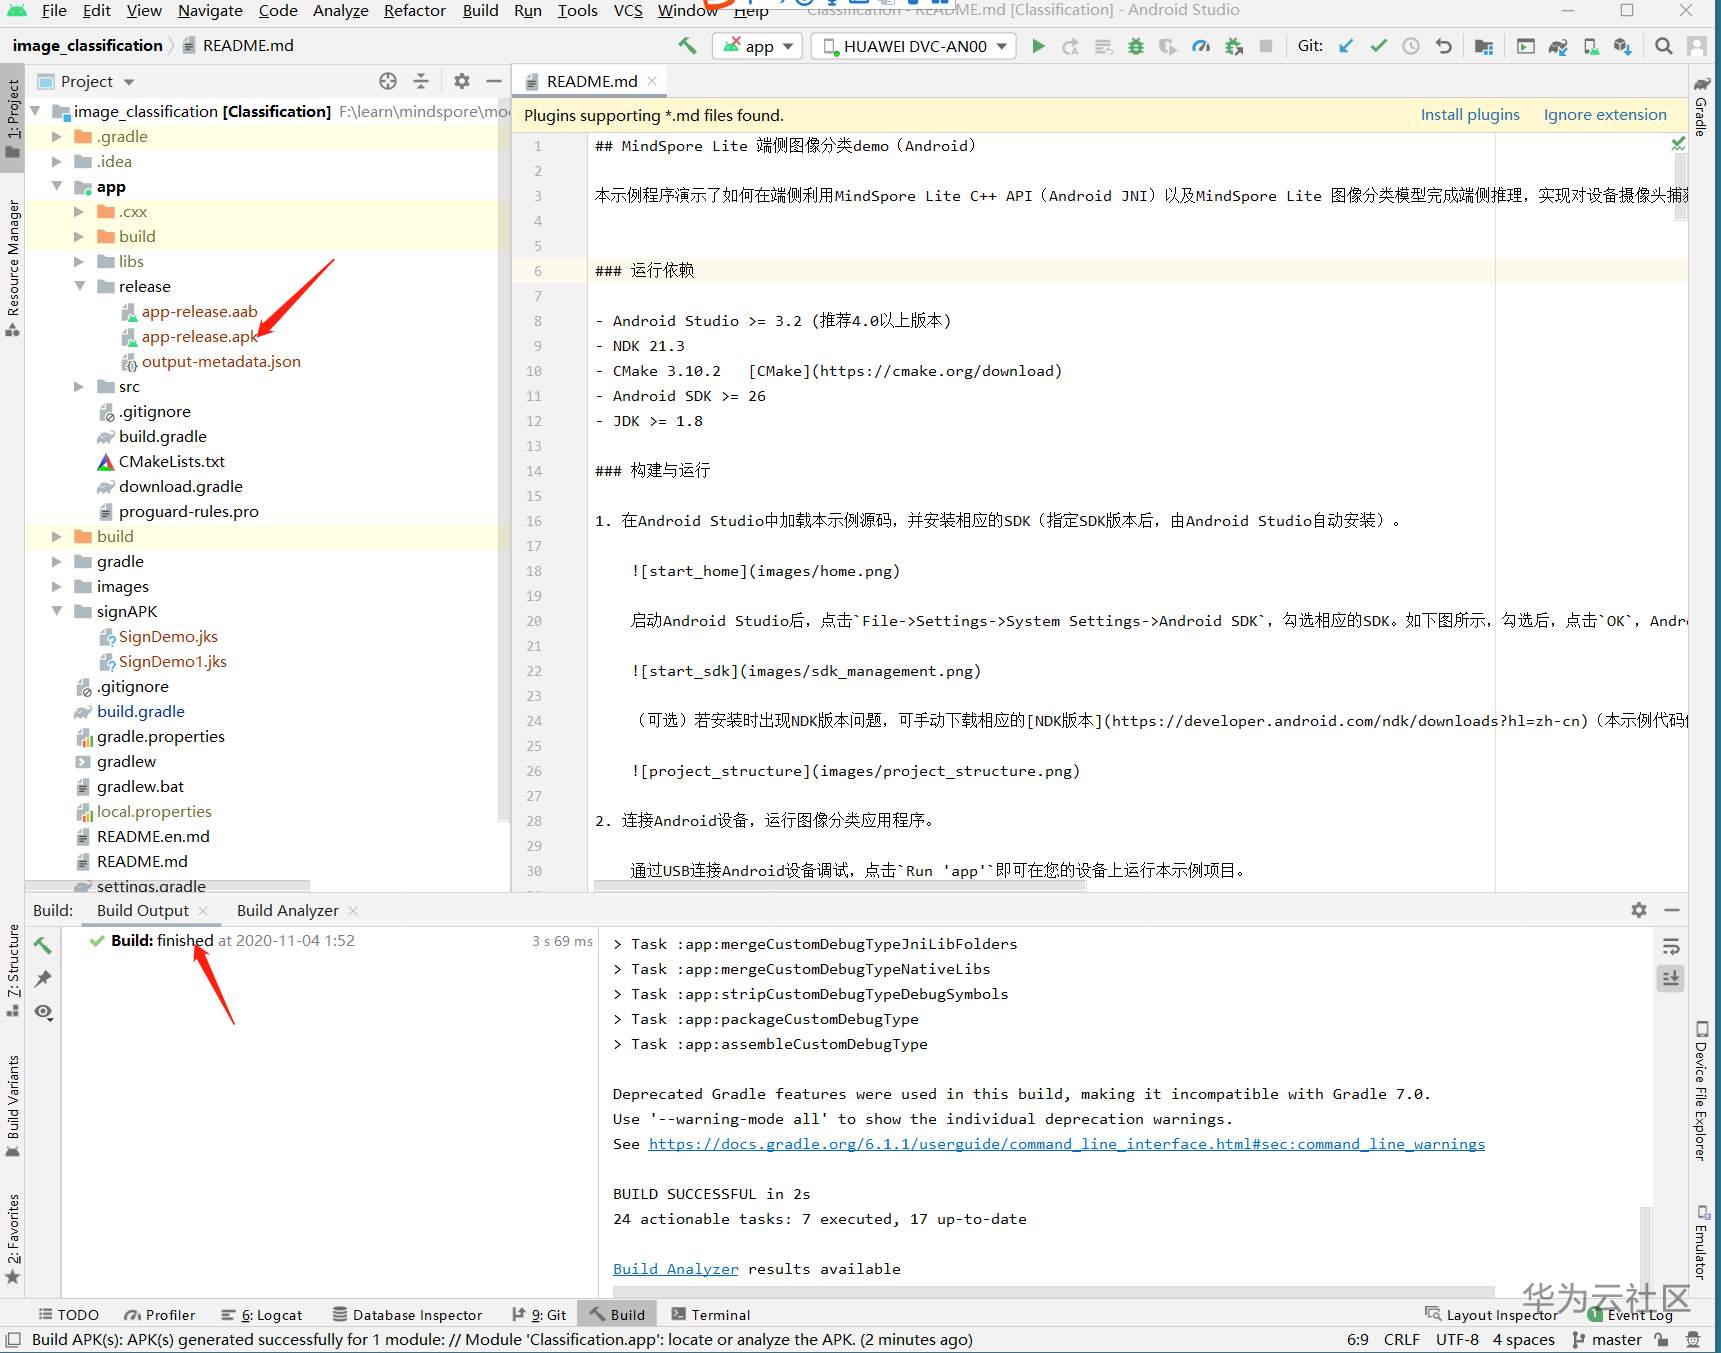This screenshot has width=1721, height=1353.
Task: Open the Event Log button
Action: [1630, 1315]
